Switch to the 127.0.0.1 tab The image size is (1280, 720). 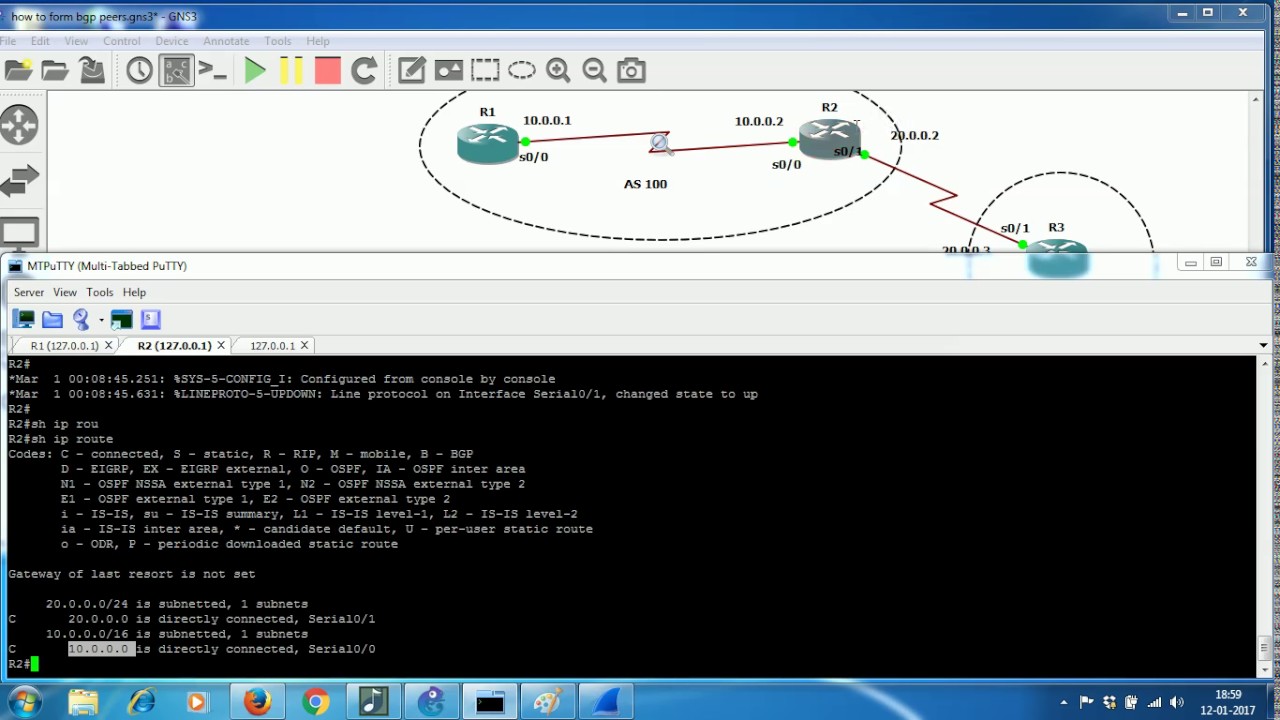pos(272,345)
